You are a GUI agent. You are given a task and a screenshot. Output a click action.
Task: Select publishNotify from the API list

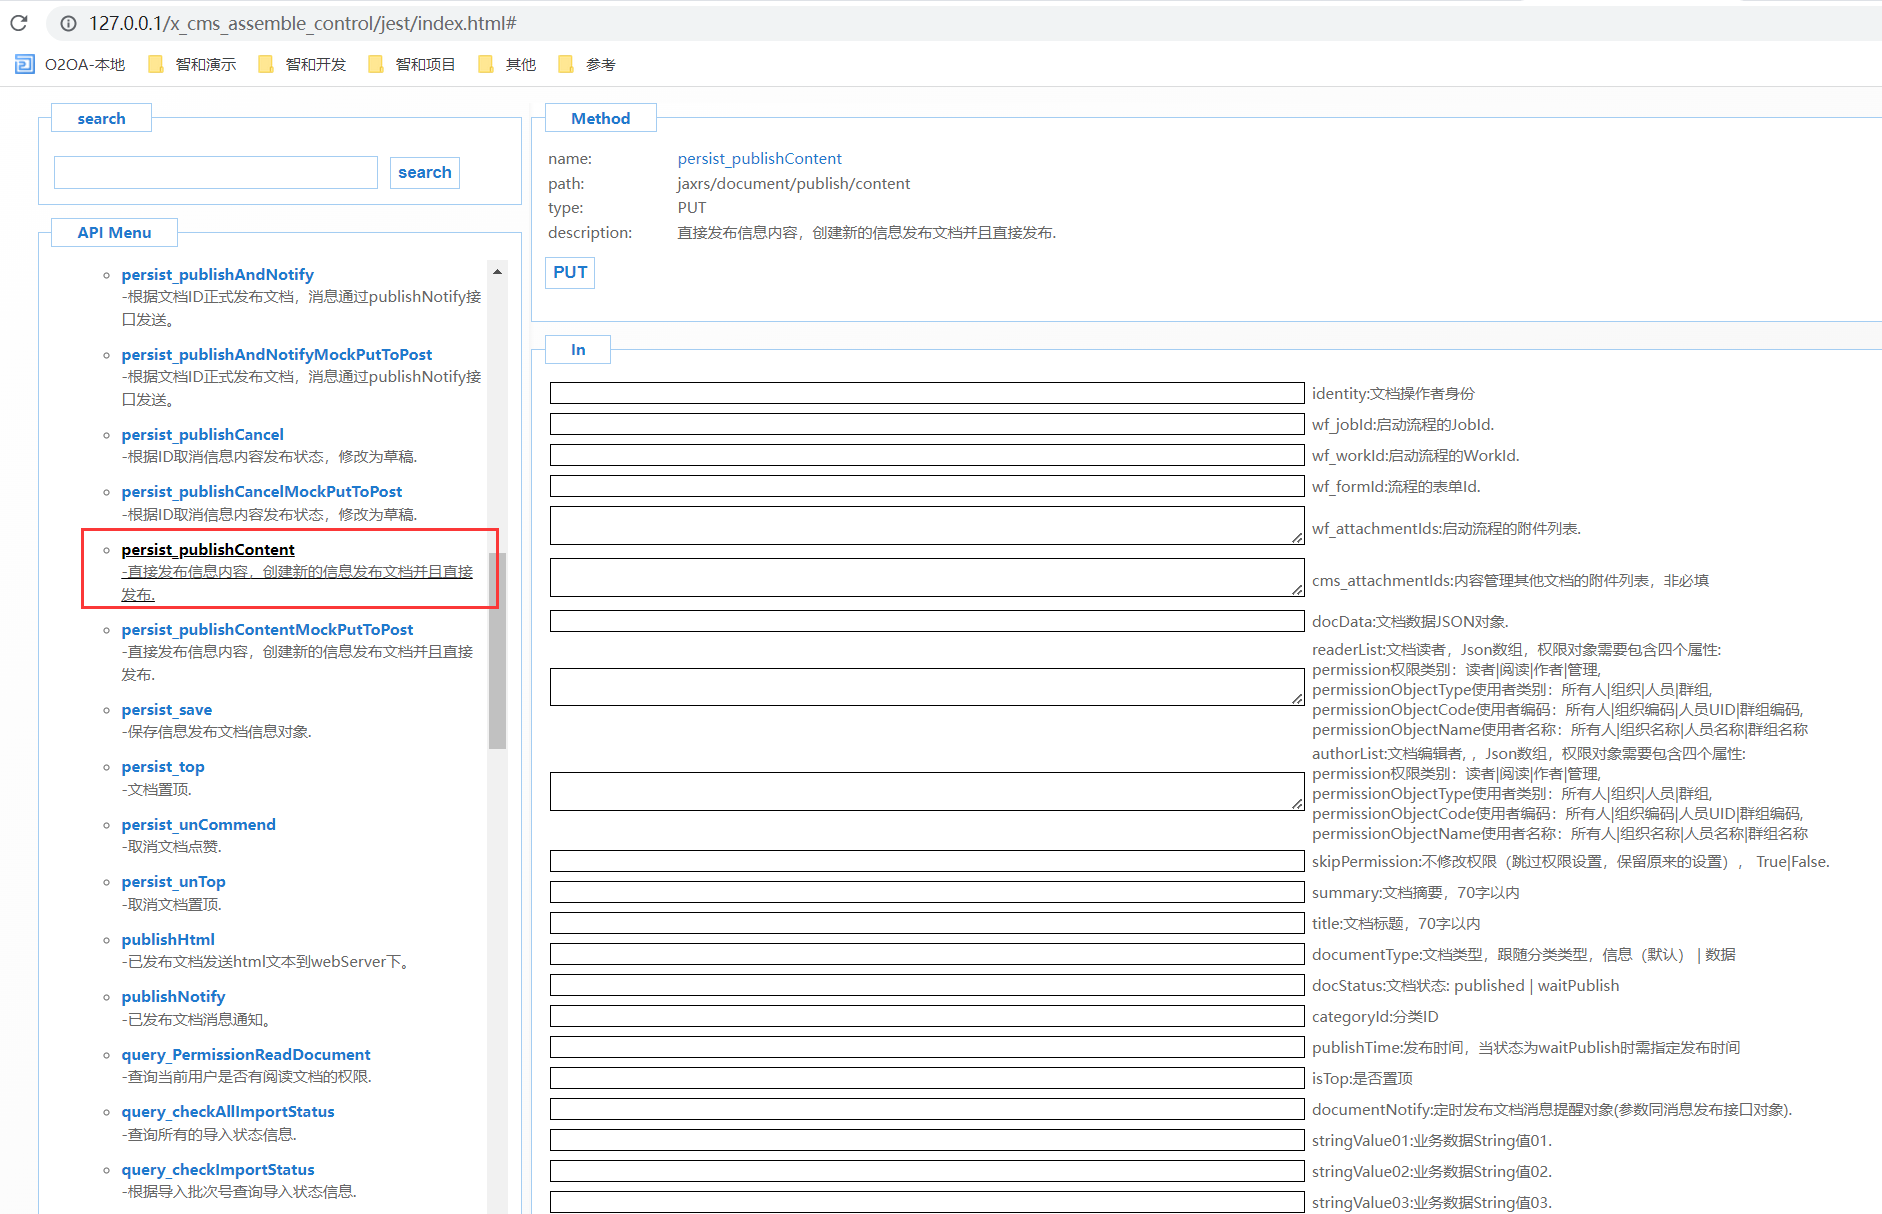click(173, 996)
